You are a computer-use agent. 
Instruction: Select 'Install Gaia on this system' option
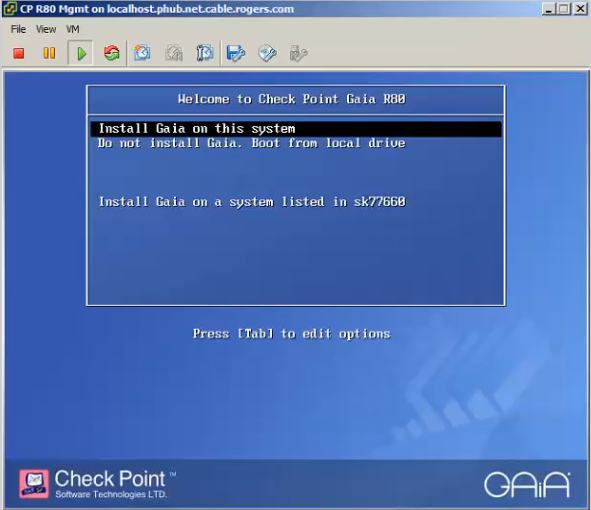point(296,129)
